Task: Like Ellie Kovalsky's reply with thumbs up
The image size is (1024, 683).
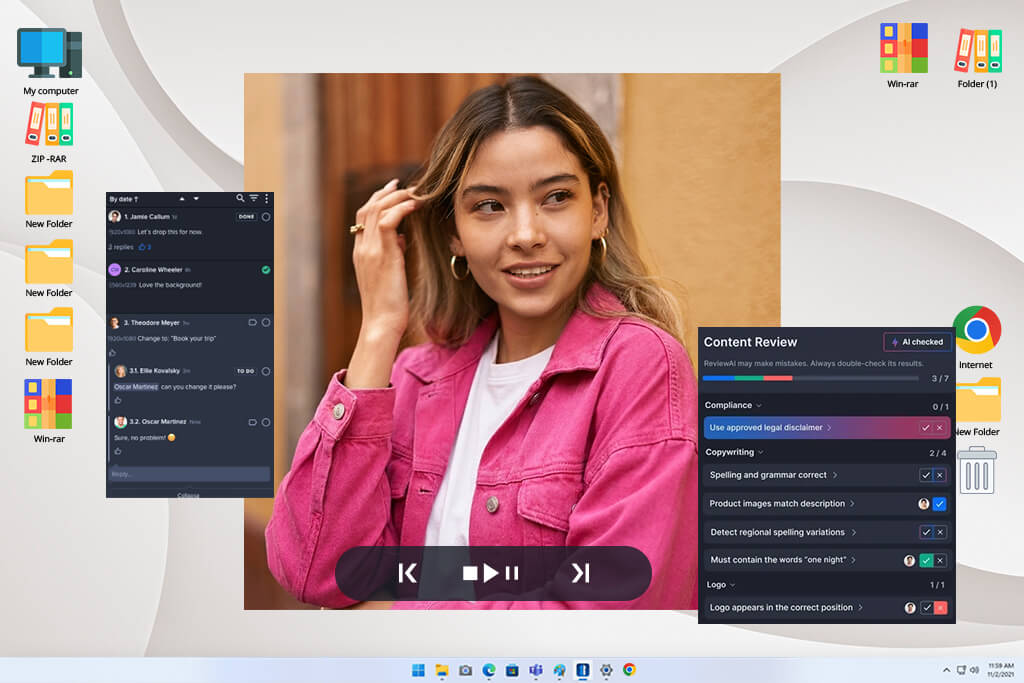Action: [118, 400]
